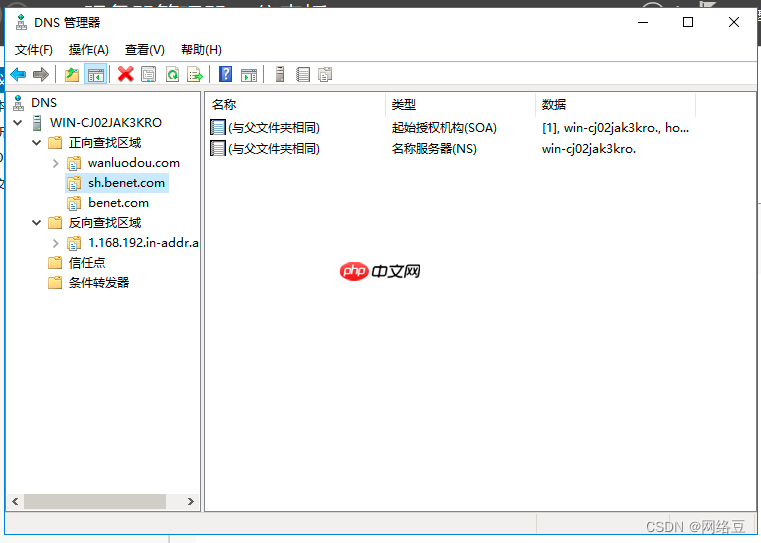Viewport: 761px width, 543px height.
Task: Click the 名称服务器(NS) type cell
Action: [434, 148]
